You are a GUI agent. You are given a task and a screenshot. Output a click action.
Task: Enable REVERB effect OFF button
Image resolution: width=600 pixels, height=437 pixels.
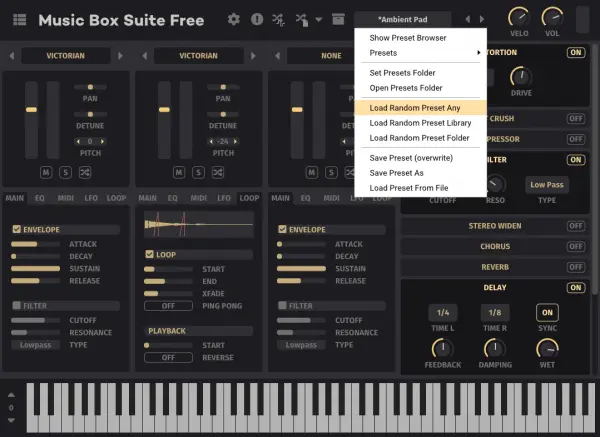pyautogui.click(x=576, y=267)
